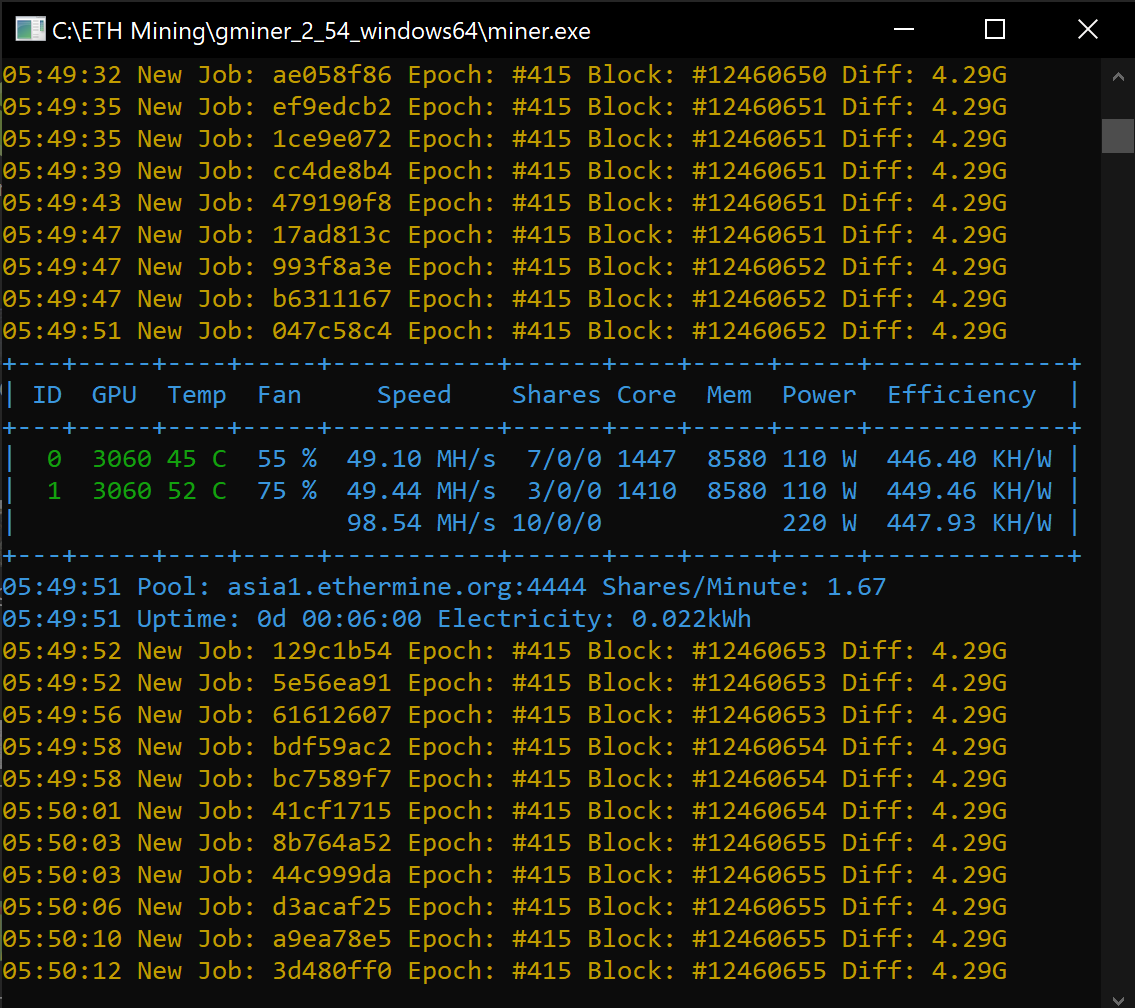Click job hash 993f8a3e
The width and height of the screenshot is (1135, 1008).
click(x=332, y=266)
